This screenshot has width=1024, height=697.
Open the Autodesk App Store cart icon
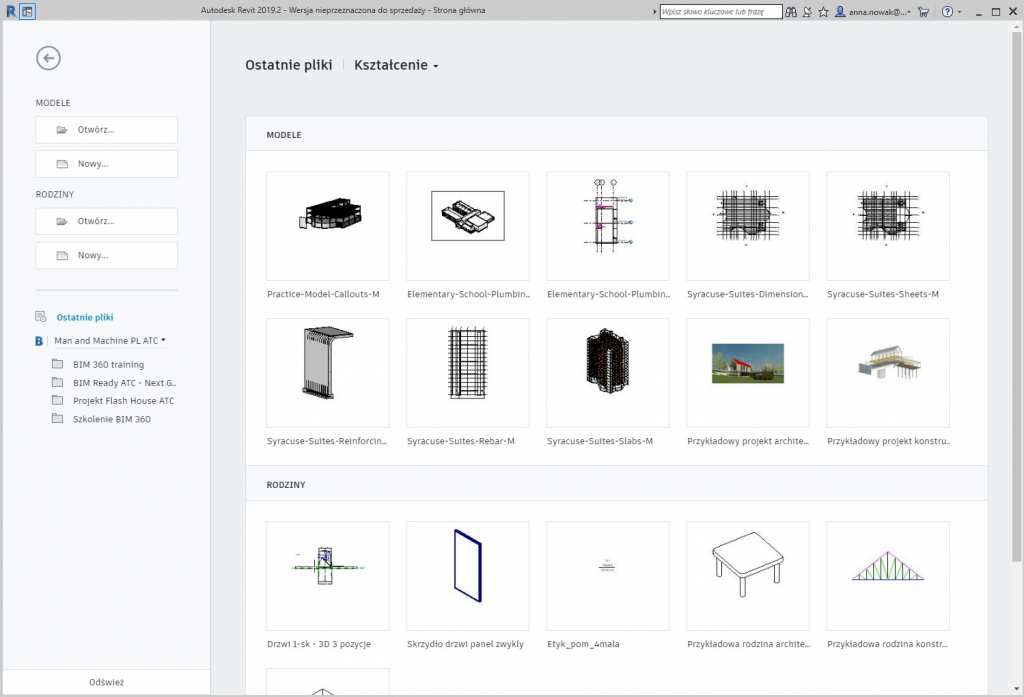923,12
